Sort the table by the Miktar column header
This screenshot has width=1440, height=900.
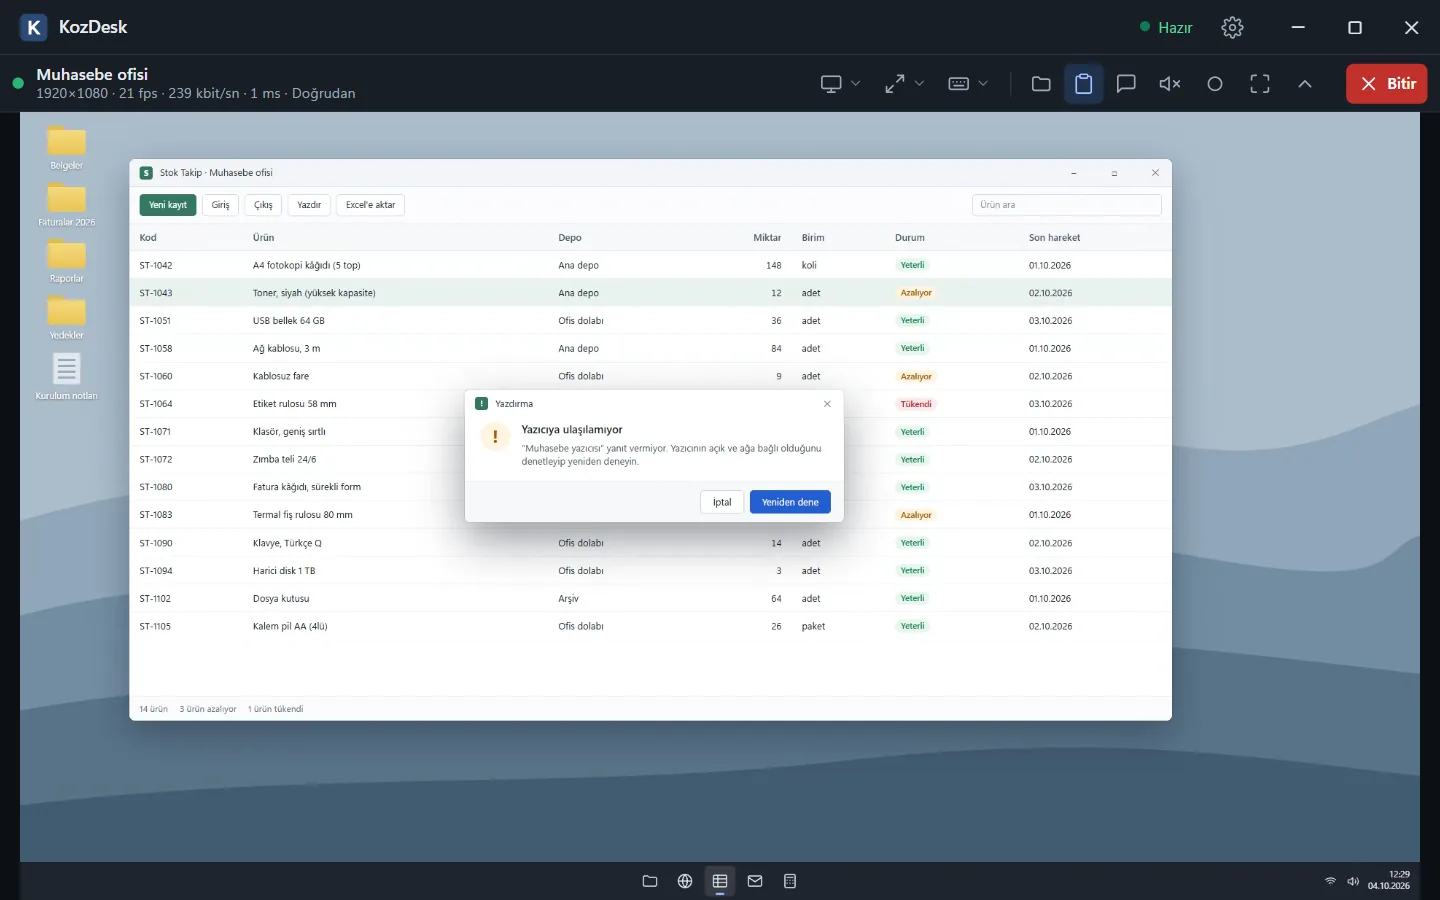tap(767, 238)
